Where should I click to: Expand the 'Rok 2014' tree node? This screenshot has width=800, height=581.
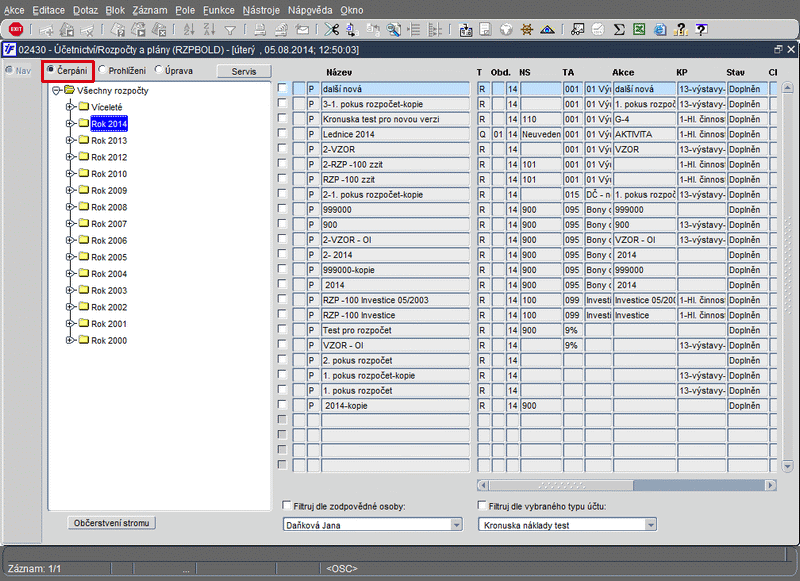pyautogui.click(x=70, y=123)
